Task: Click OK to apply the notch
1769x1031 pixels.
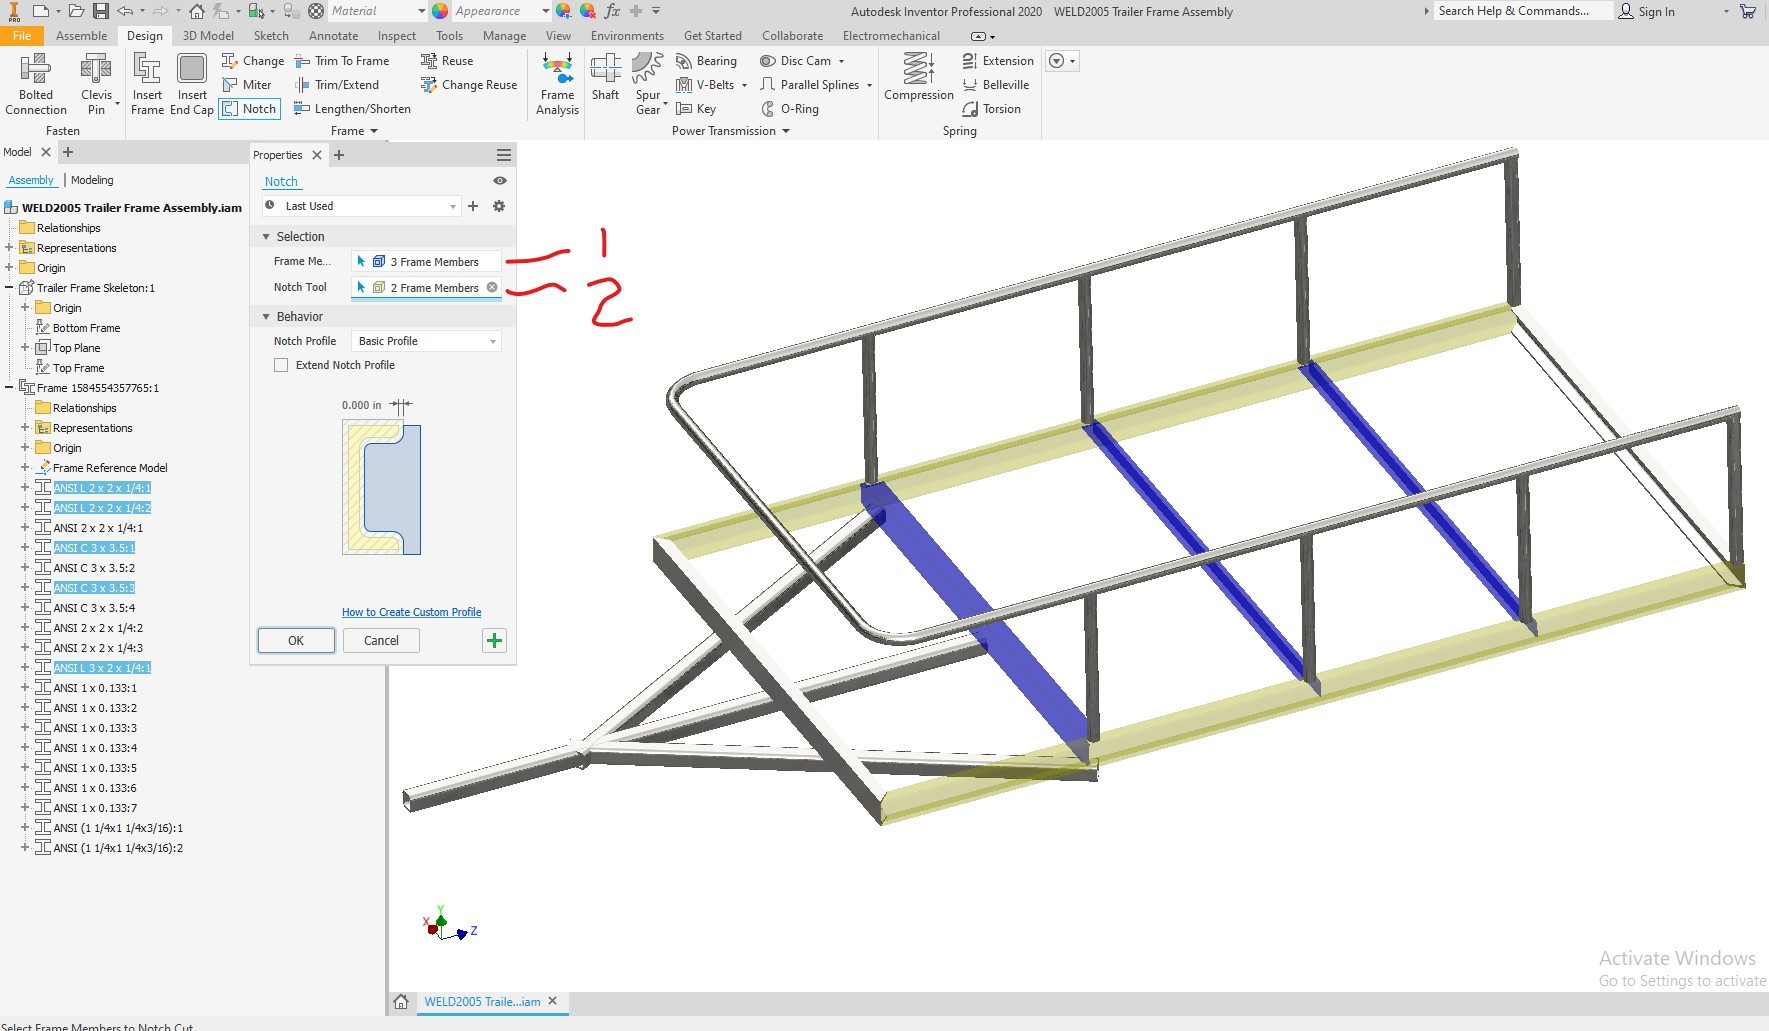Action: (x=296, y=640)
